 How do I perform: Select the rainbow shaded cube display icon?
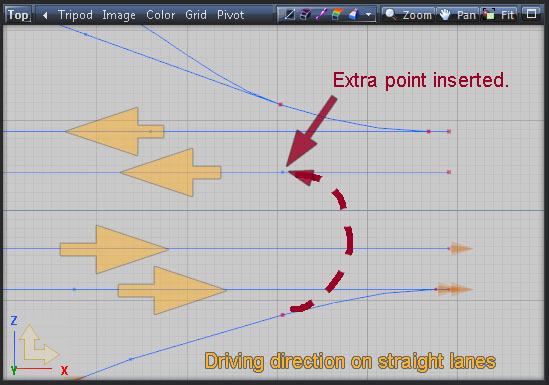[337, 15]
